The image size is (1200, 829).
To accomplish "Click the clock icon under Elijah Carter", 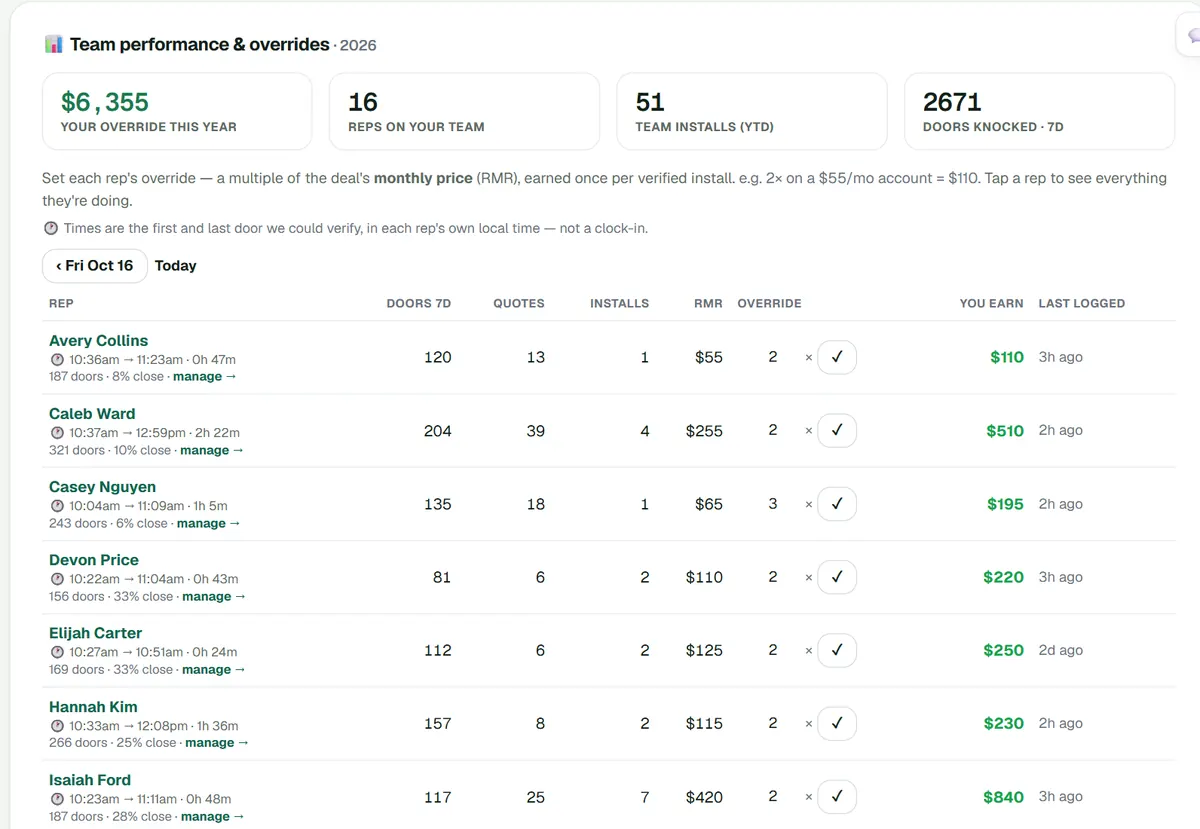I will [x=57, y=652].
